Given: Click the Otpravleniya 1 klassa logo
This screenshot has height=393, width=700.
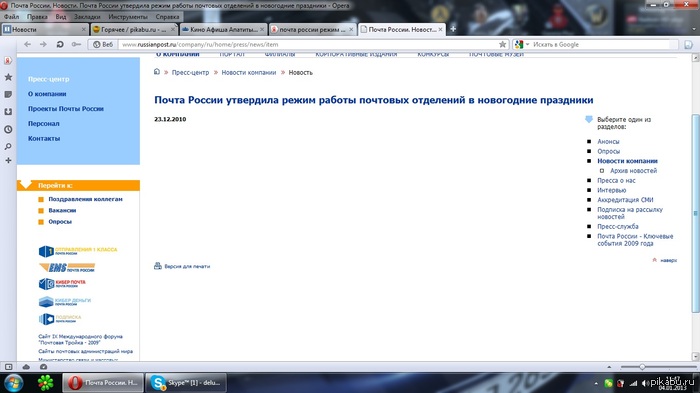Looking at the screenshot, I should pyautogui.click(x=78, y=251).
